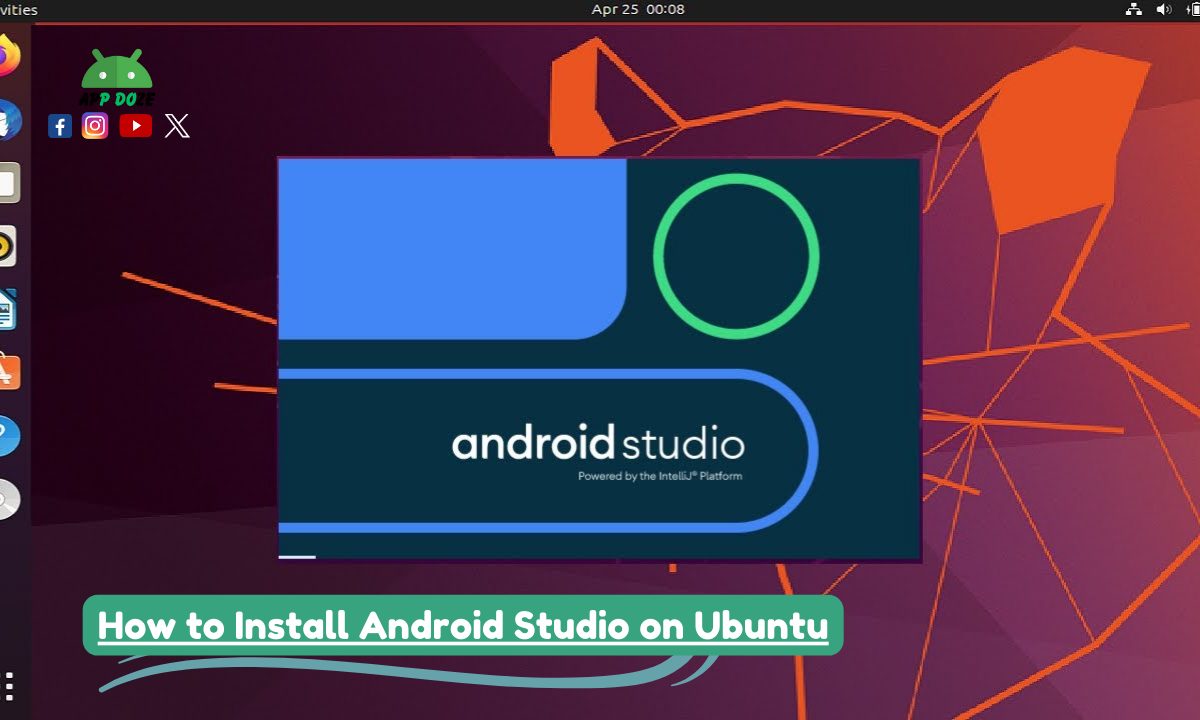Click the splash screen loading progress bar
This screenshot has width=1200, height=720.
[297, 557]
